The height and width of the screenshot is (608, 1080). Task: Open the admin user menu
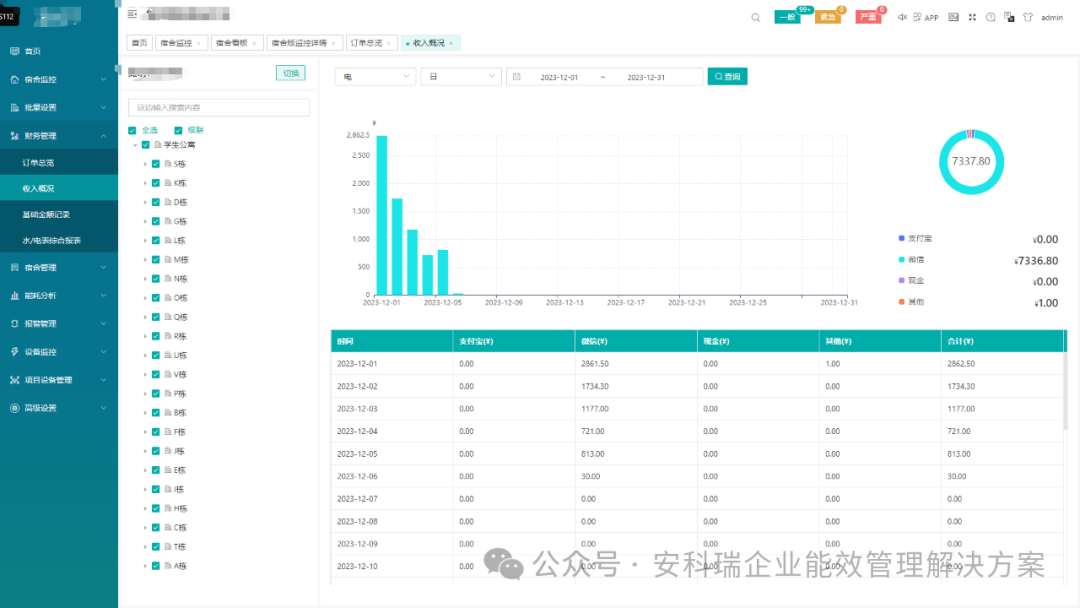click(x=1052, y=17)
